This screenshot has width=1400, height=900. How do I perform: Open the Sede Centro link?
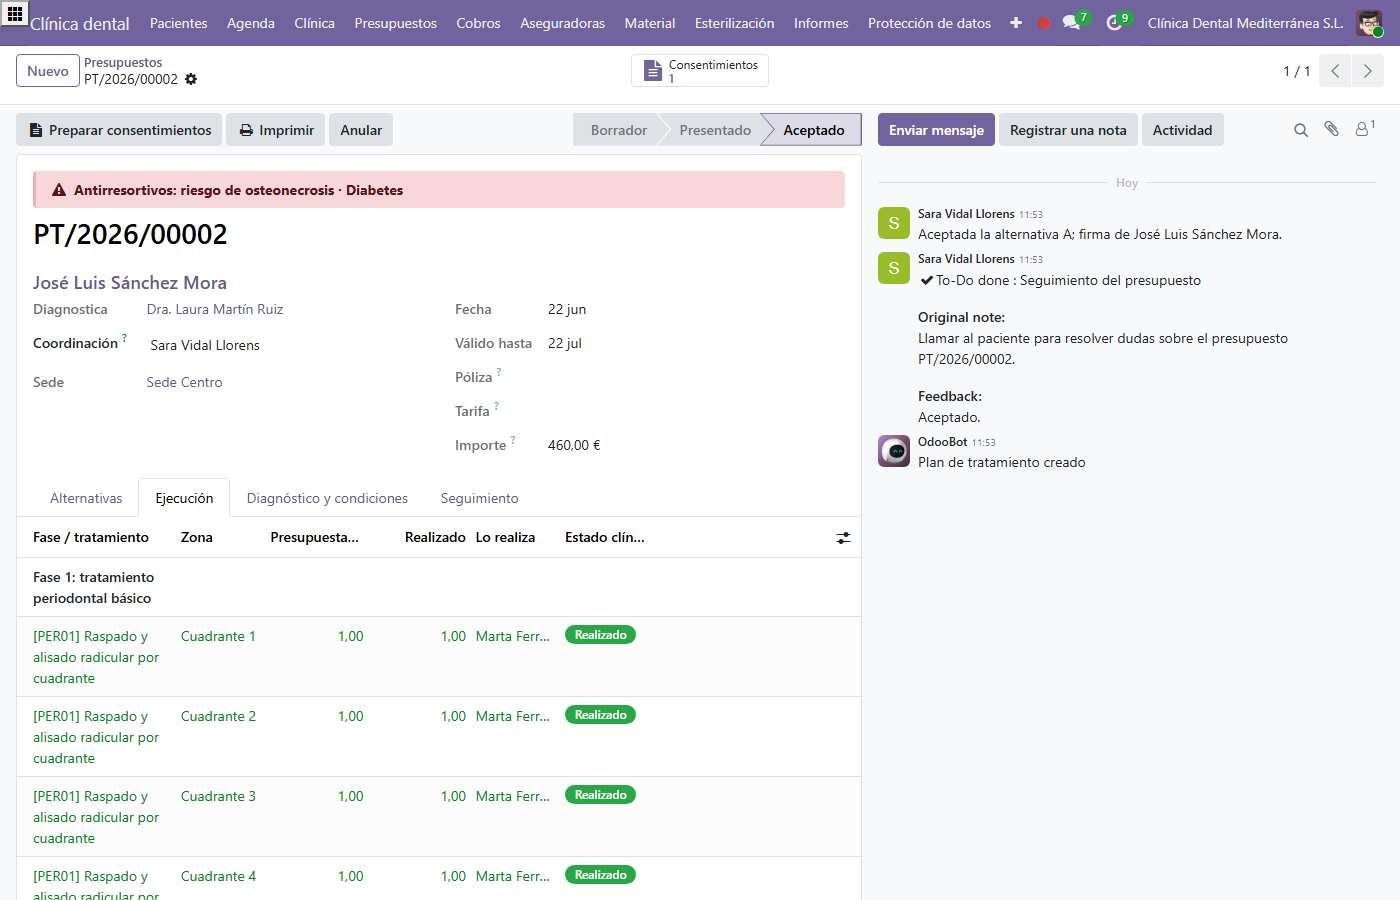[x=185, y=382]
